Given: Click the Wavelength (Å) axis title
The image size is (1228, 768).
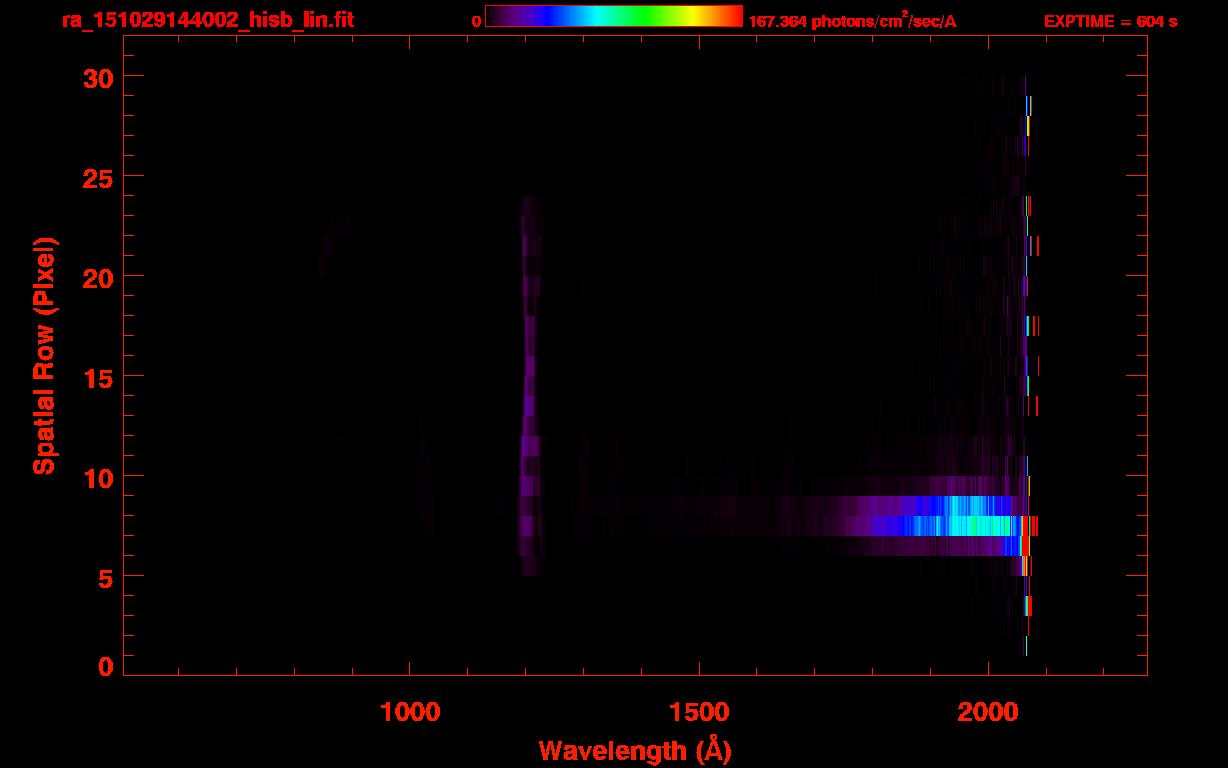Looking at the screenshot, I should (635, 749).
